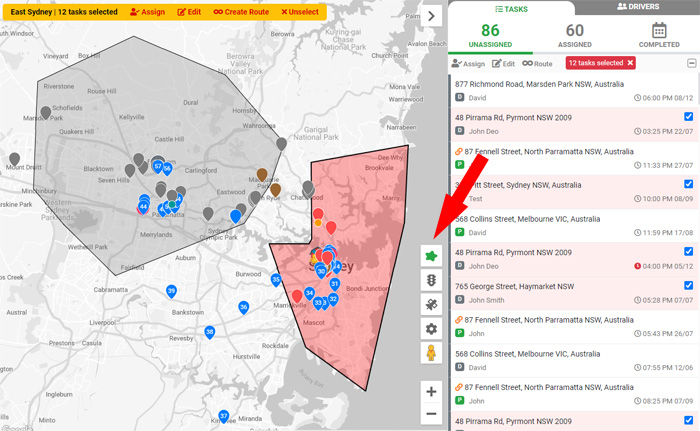Click the green polygon zone drawing tool
This screenshot has width=700, height=431.
431,256
